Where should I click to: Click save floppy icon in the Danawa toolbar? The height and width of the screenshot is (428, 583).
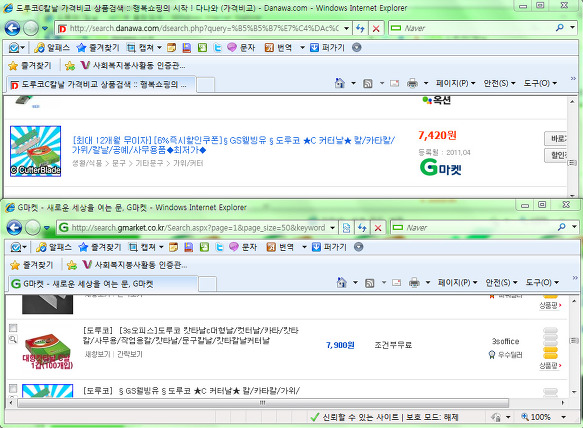187,48
